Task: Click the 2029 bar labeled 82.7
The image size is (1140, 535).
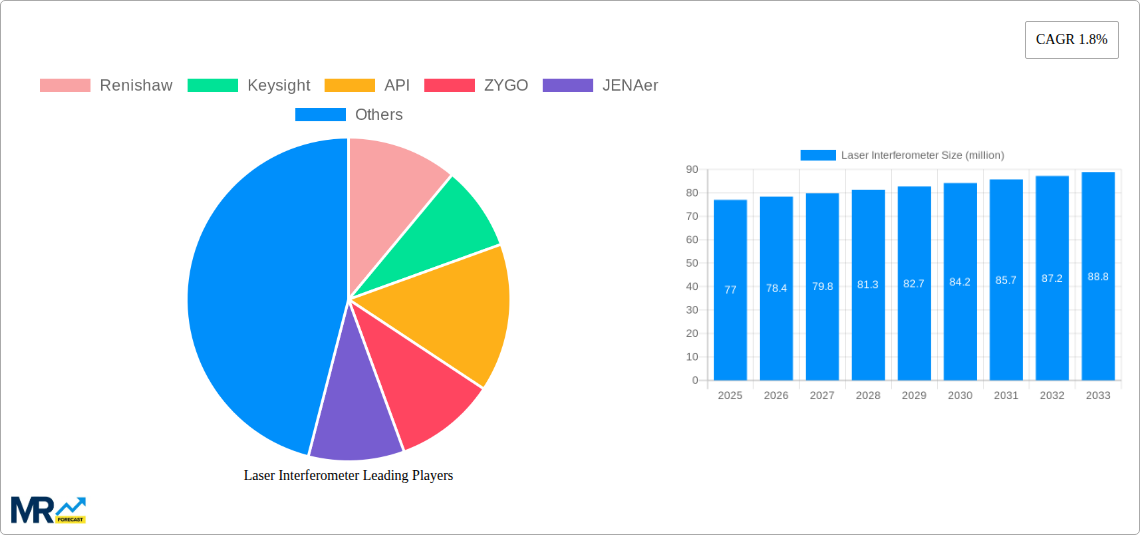Action: 915,283
